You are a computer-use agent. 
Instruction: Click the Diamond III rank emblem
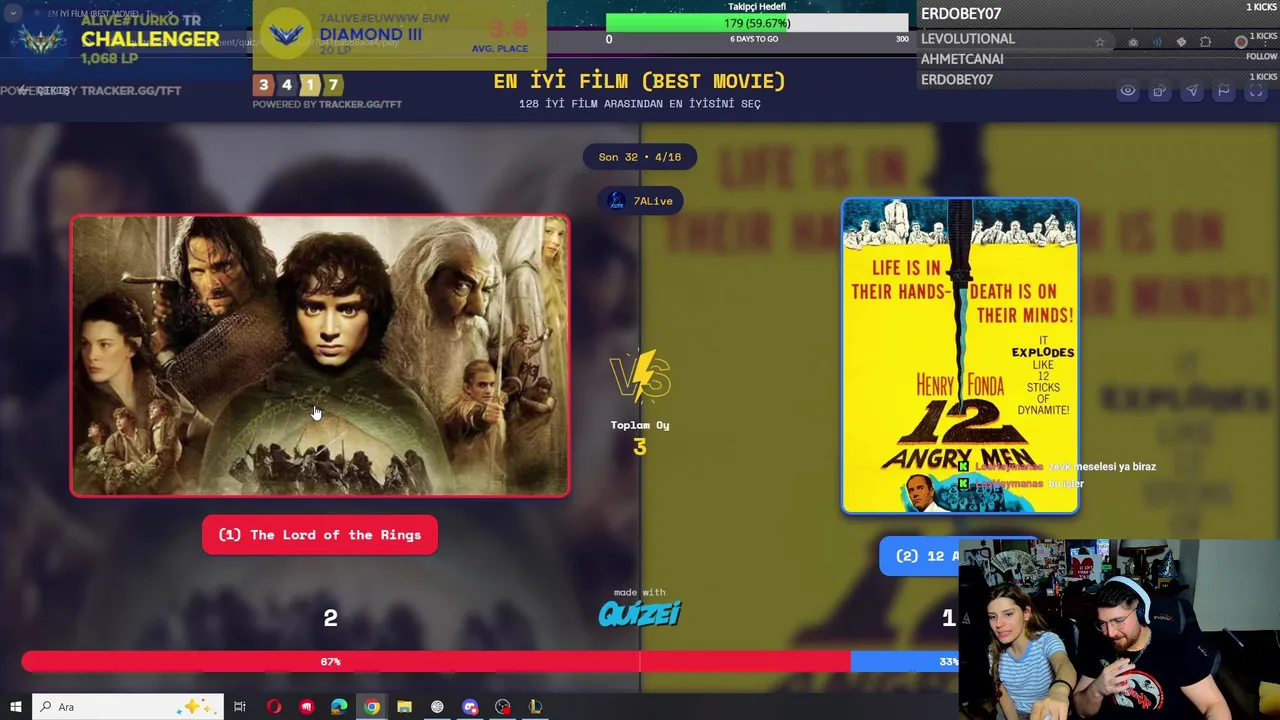[x=286, y=35]
